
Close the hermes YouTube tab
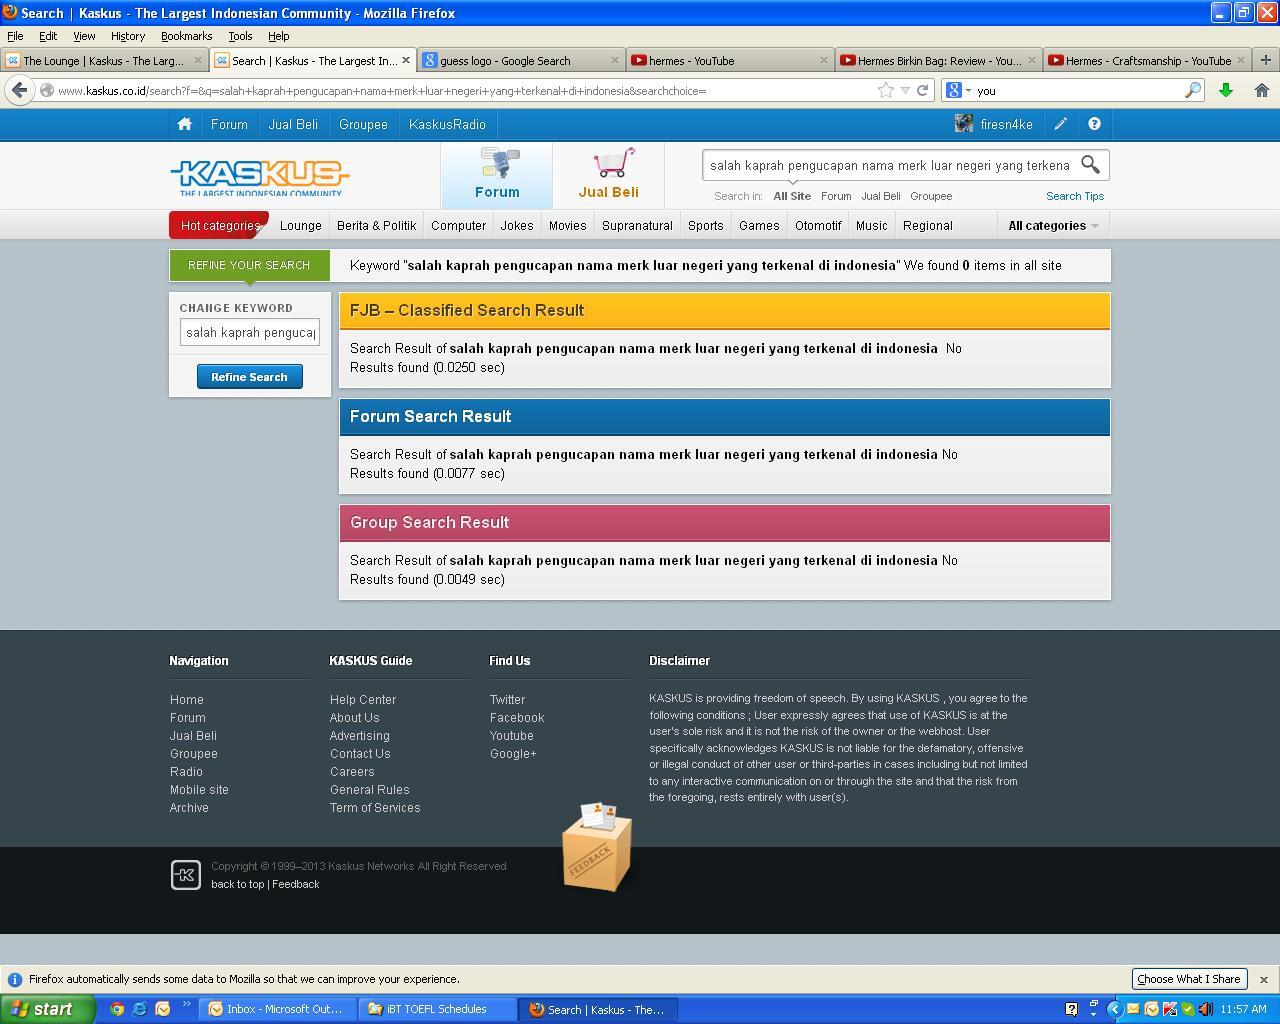click(x=823, y=60)
